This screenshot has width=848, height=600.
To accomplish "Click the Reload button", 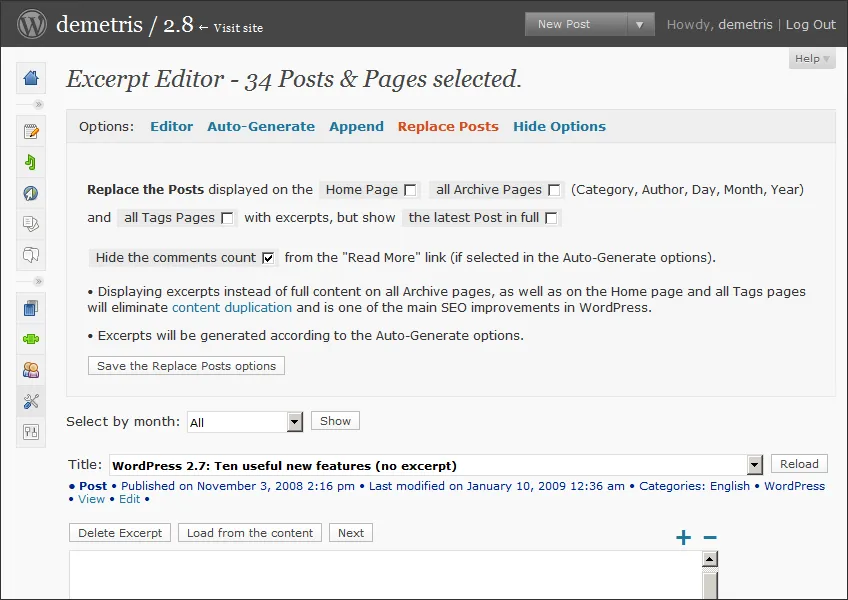I will 799,464.
